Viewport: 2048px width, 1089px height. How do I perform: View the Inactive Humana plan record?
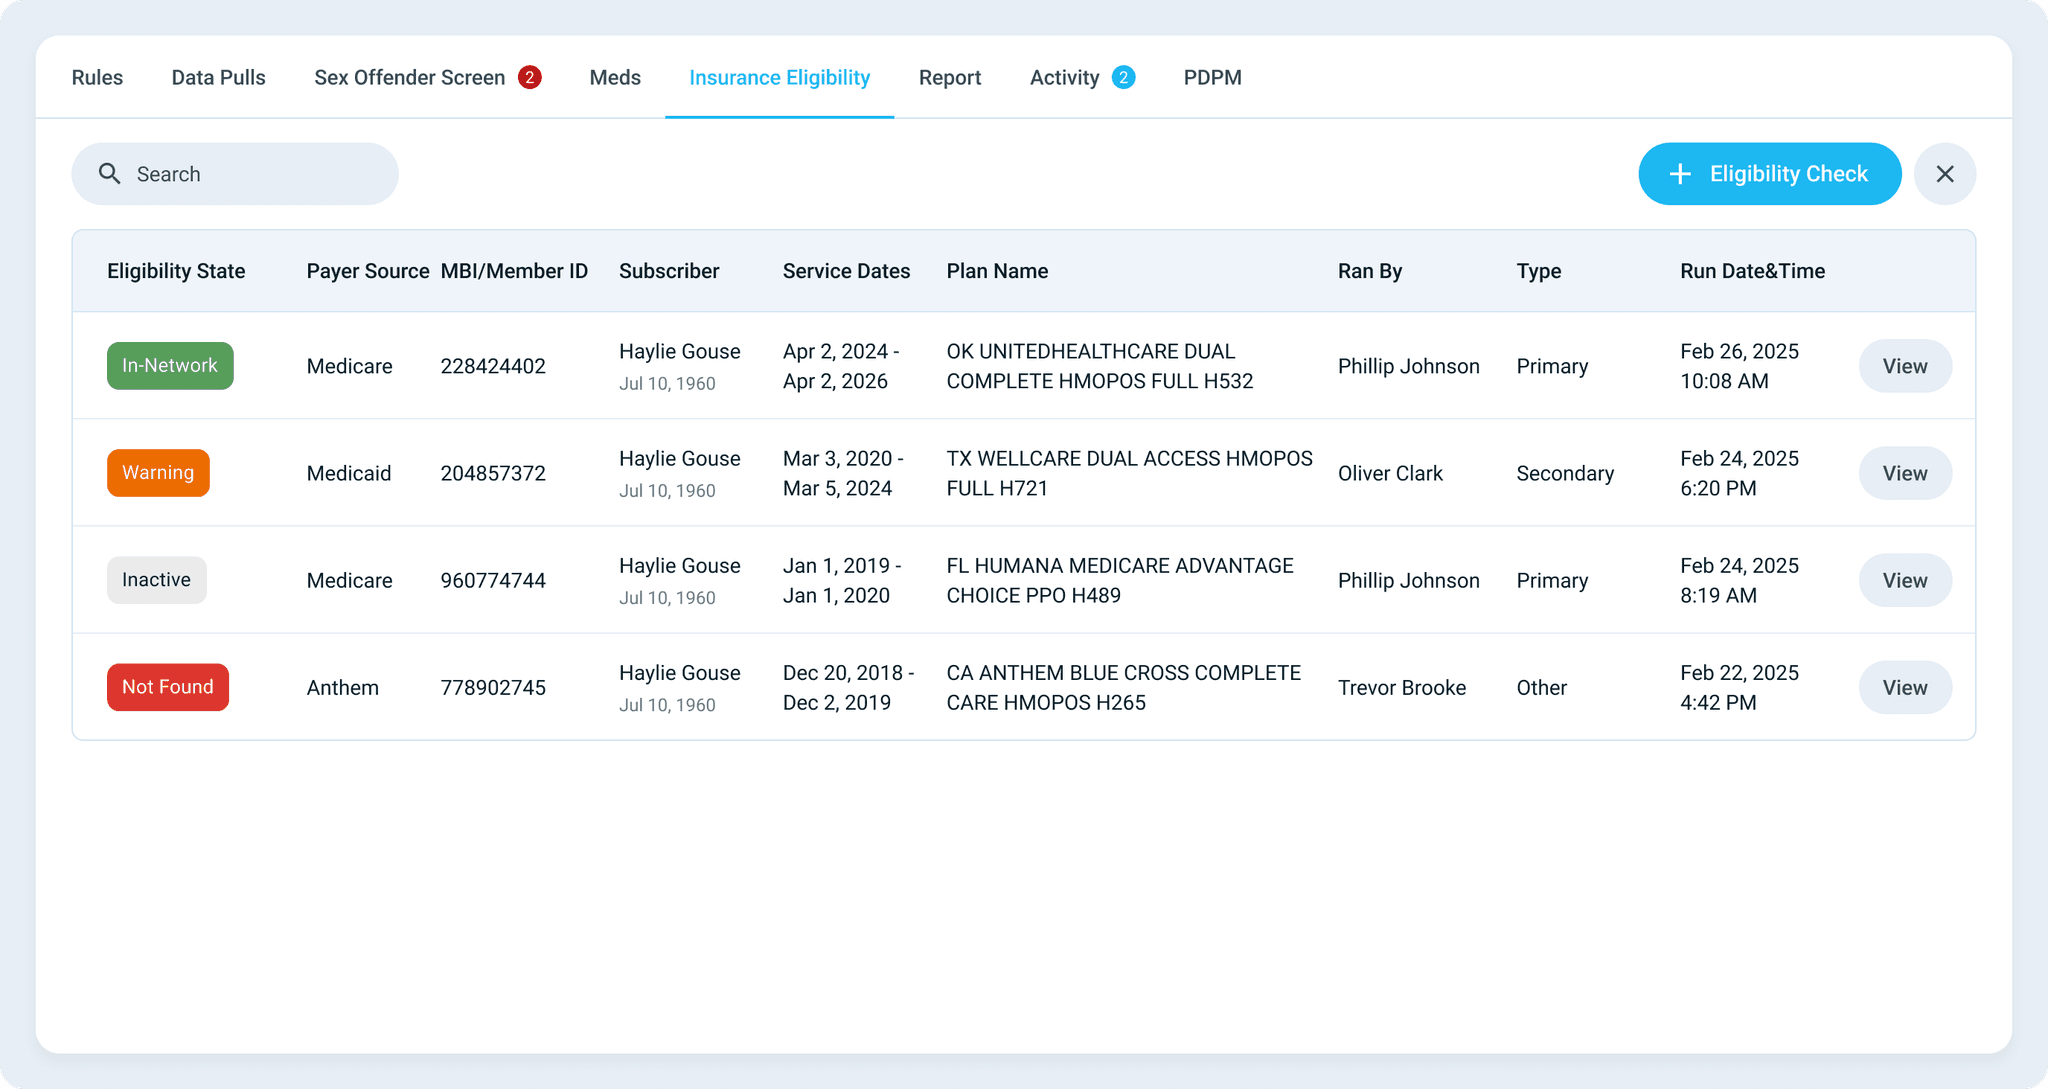click(1905, 580)
